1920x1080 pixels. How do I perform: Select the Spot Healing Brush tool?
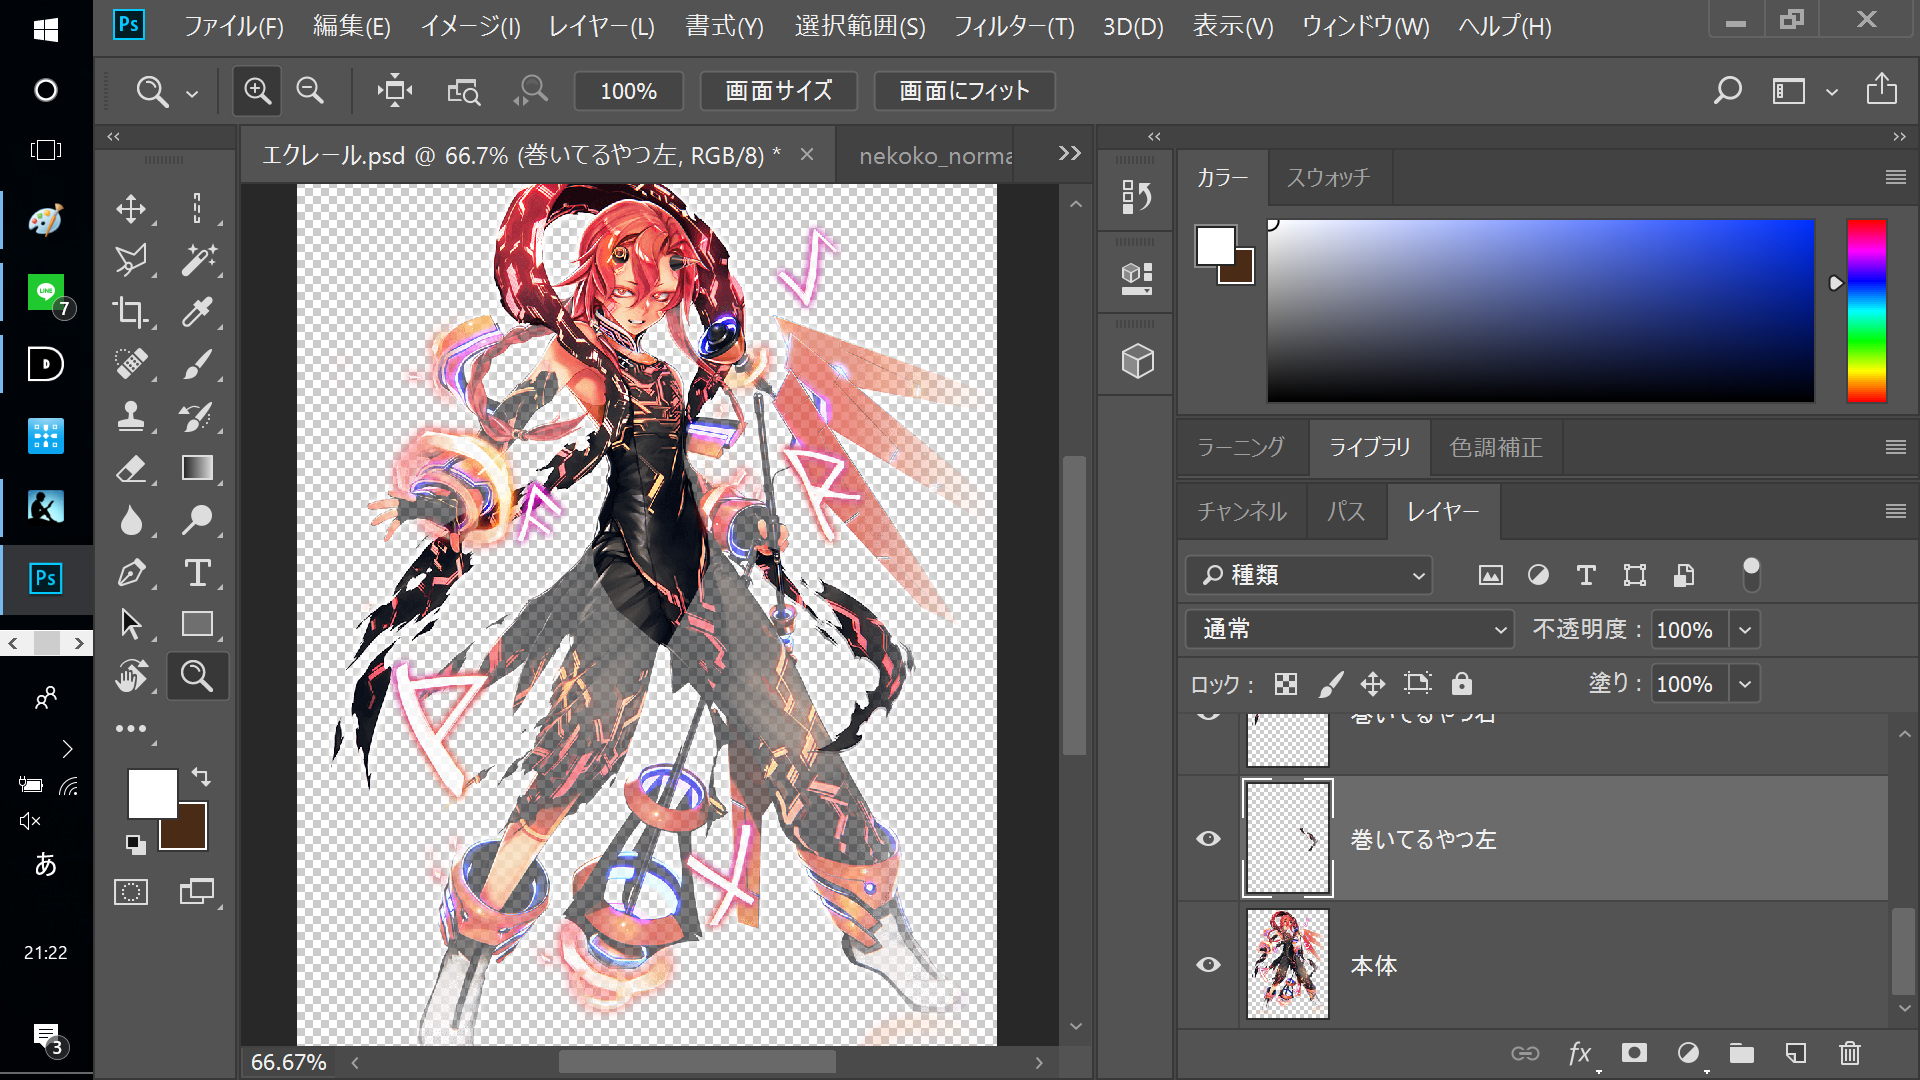[x=131, y=364]
